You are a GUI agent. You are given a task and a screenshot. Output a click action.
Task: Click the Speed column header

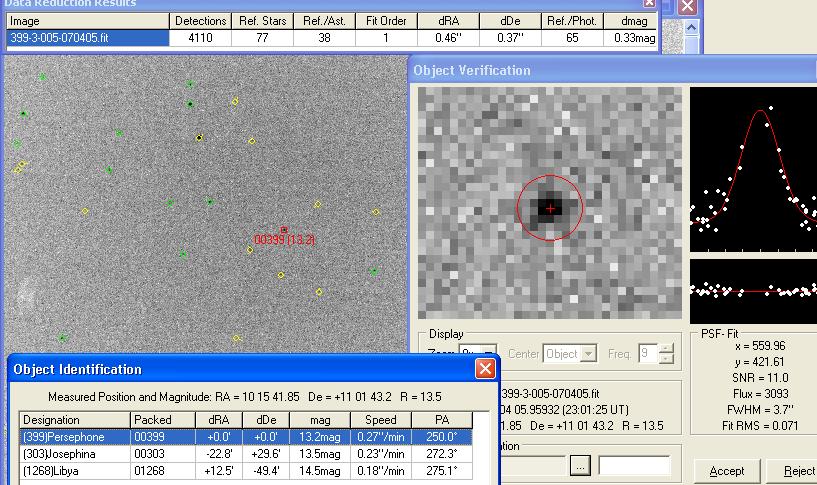coord(381,420)
